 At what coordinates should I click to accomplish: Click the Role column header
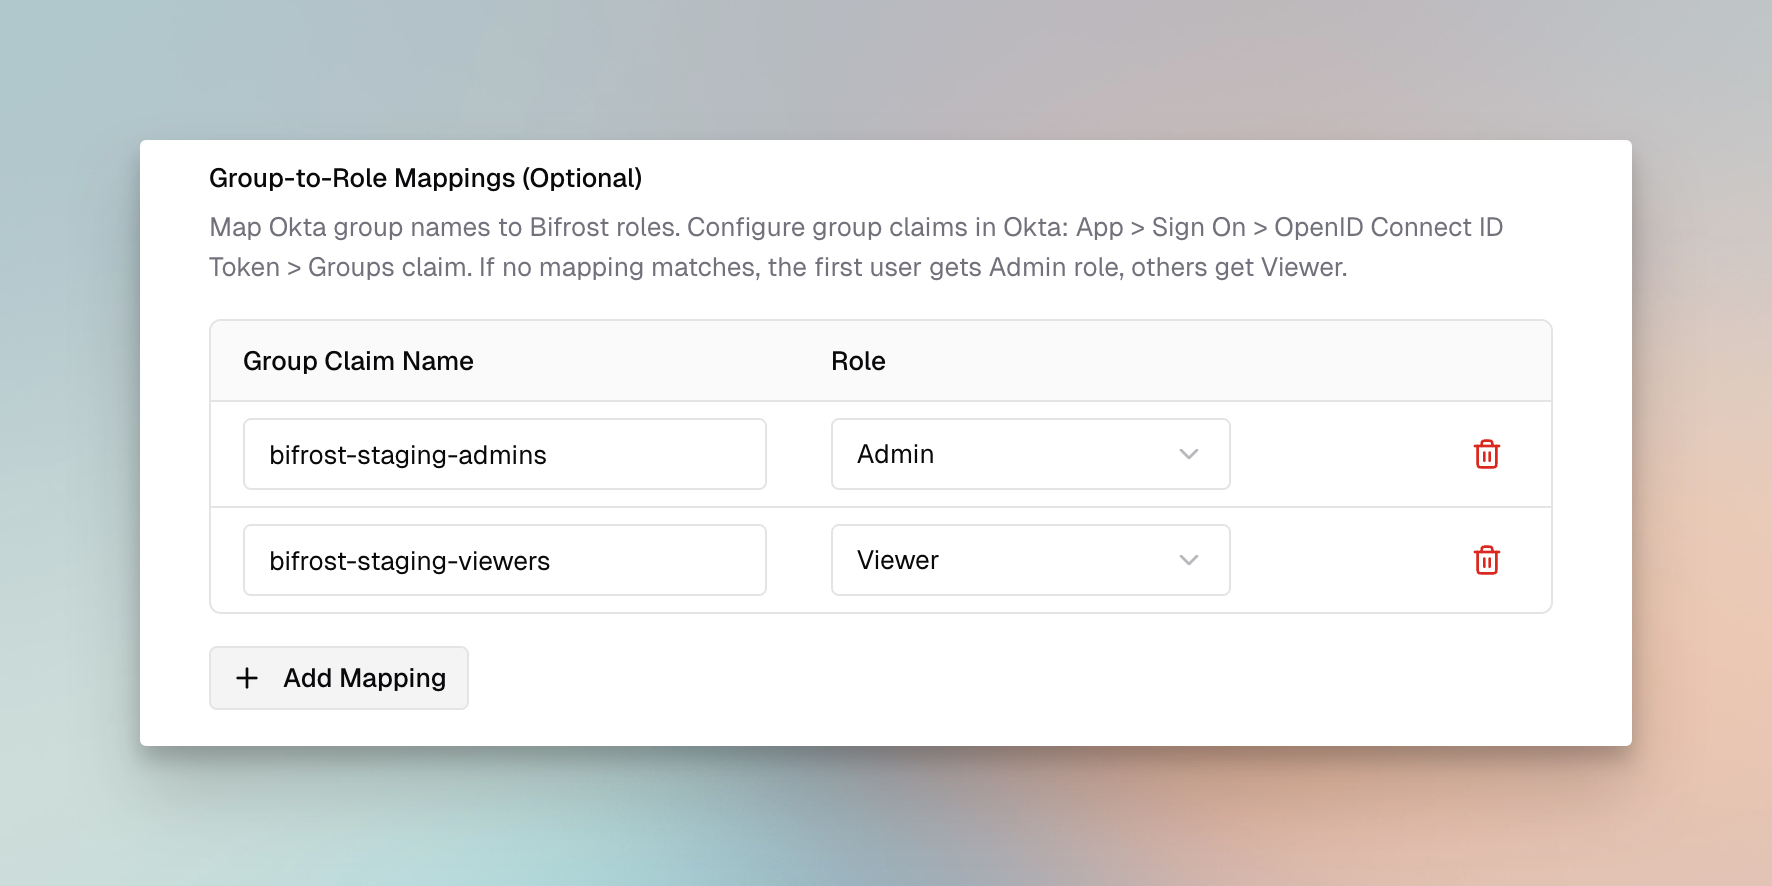coord(858,361)
